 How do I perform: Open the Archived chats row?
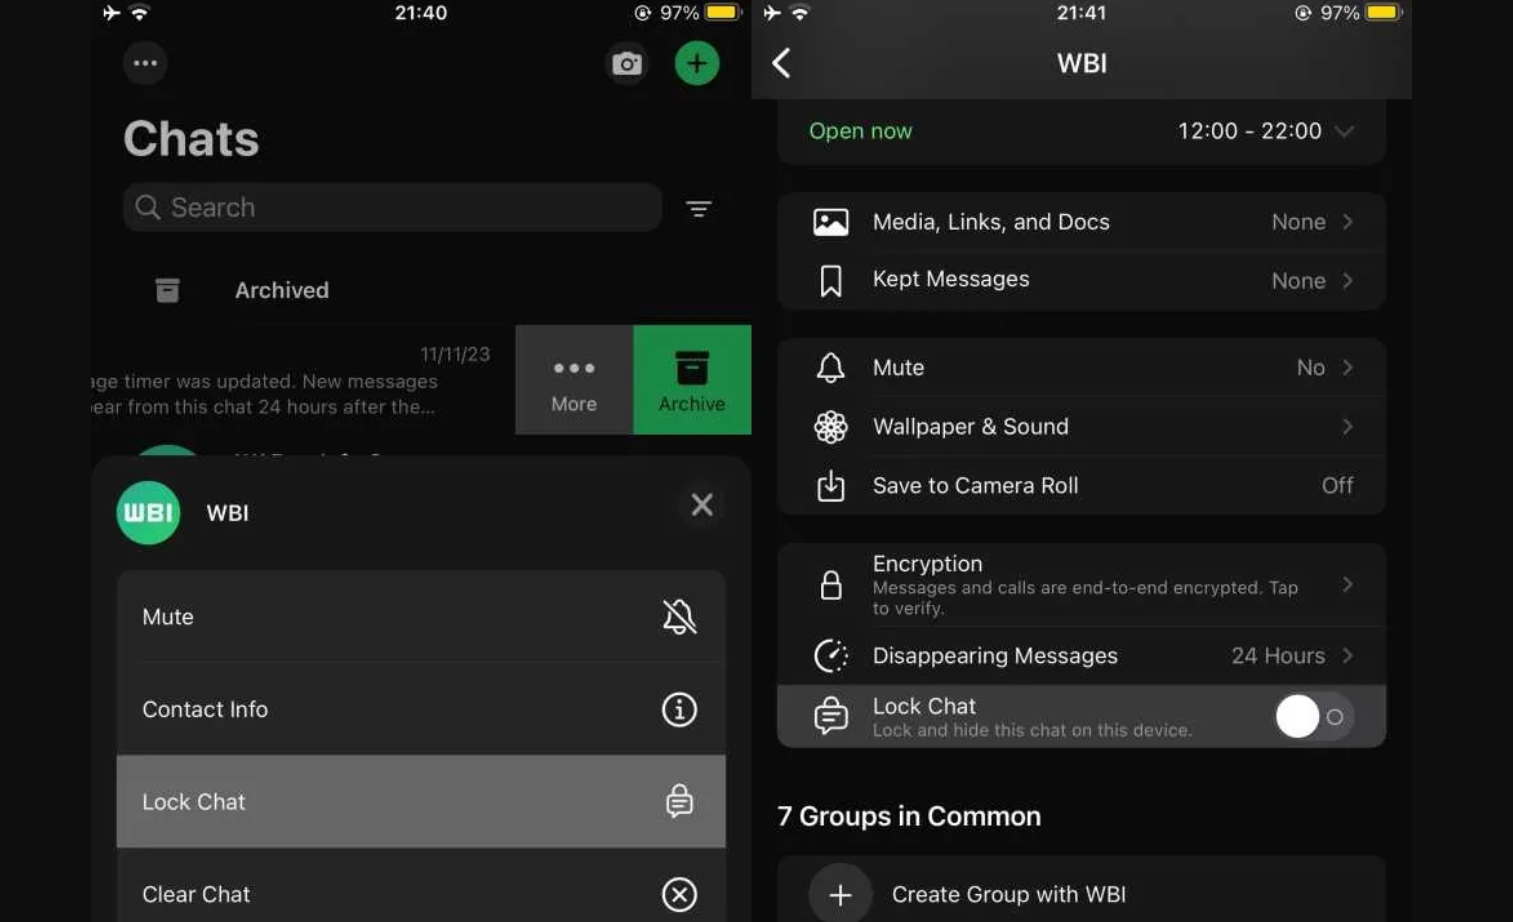pyautogui.click(x=281, y=290)
